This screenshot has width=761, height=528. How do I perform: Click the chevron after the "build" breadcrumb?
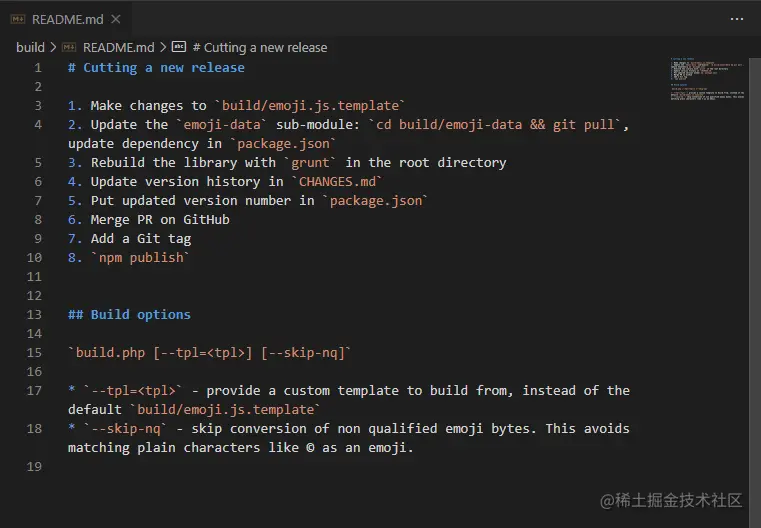click(52, 47)
